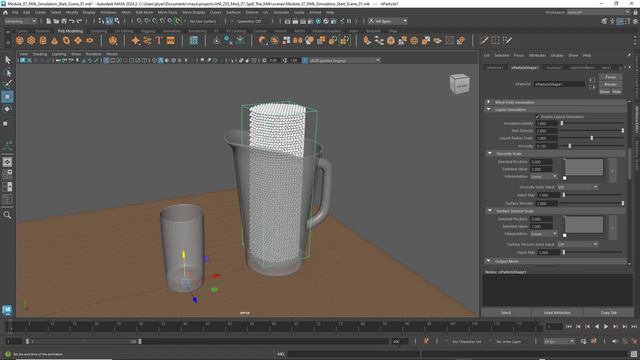Open the Viscosity Scale Input dropdown
The height and width of the screenshot is (360, 640).
[578, 187]
